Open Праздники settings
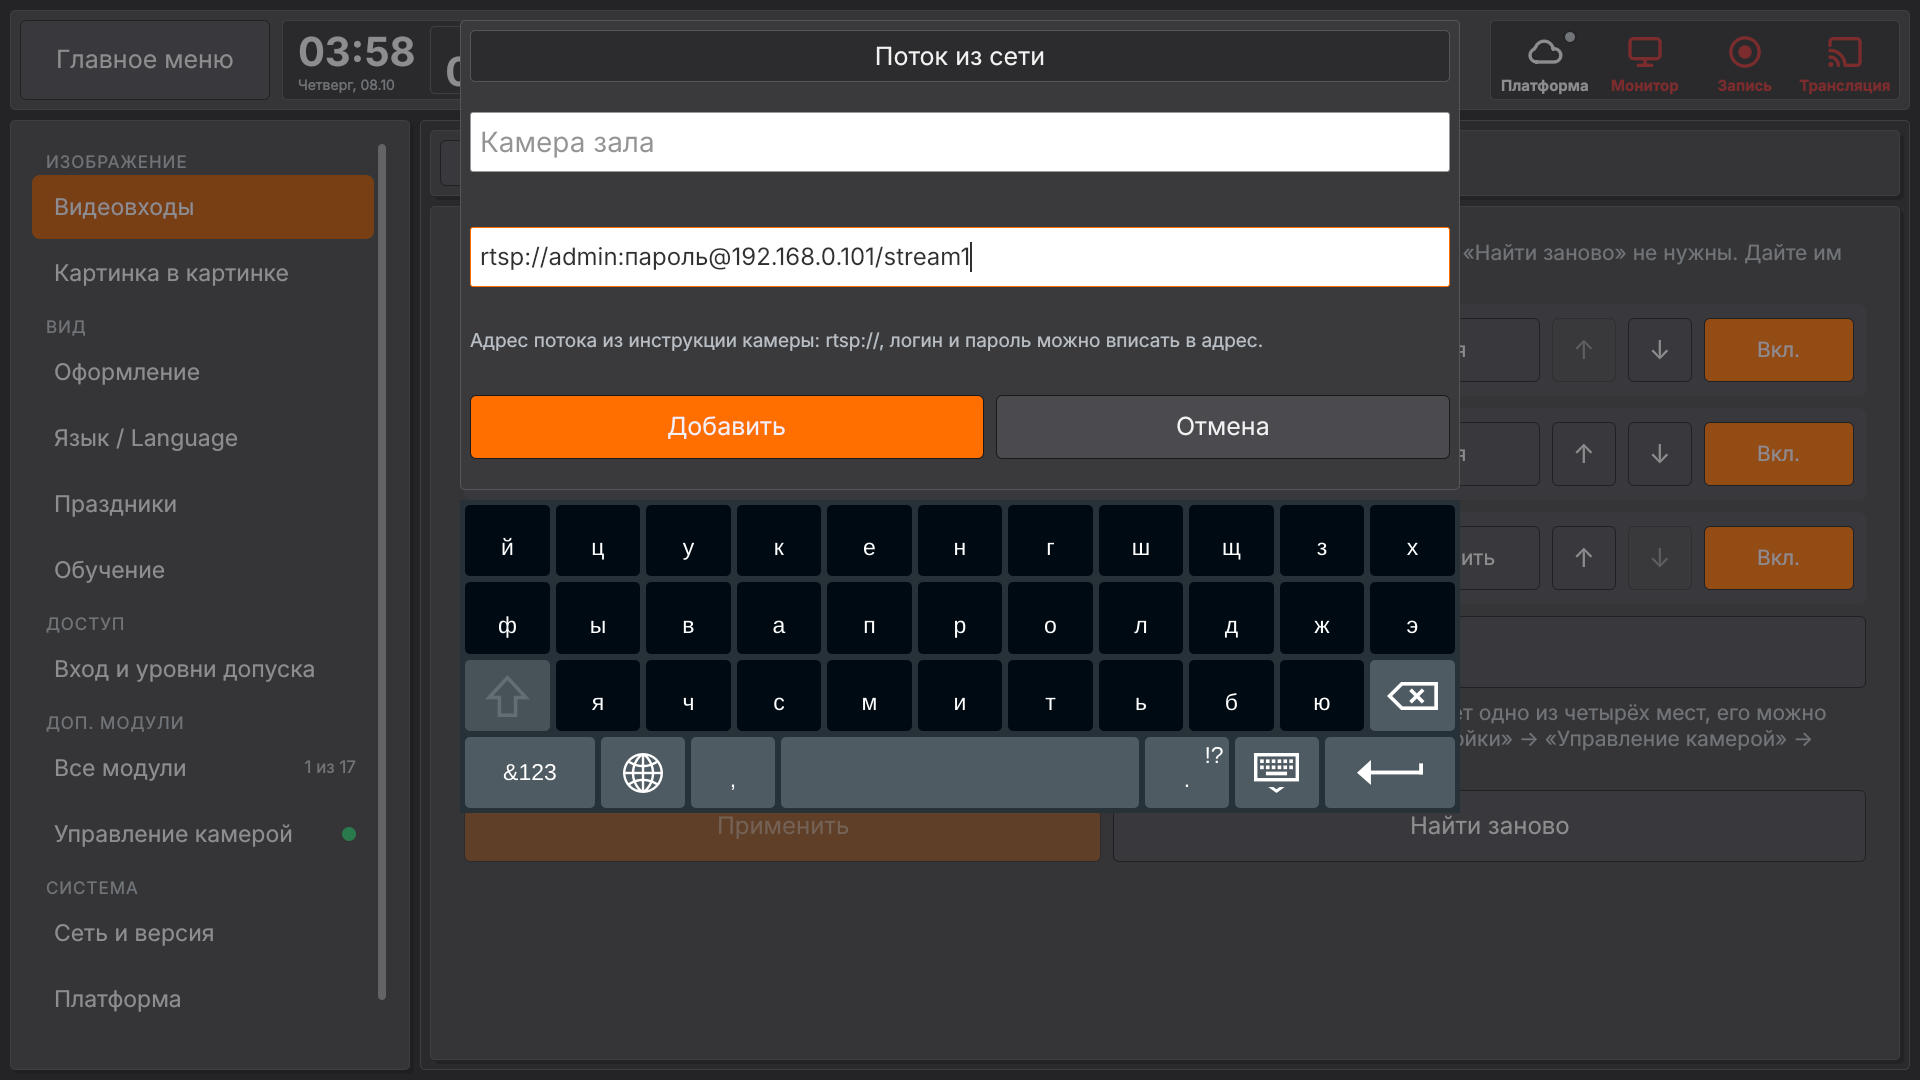Viewport: 1920px width, 1080px height. click(203, 504)
